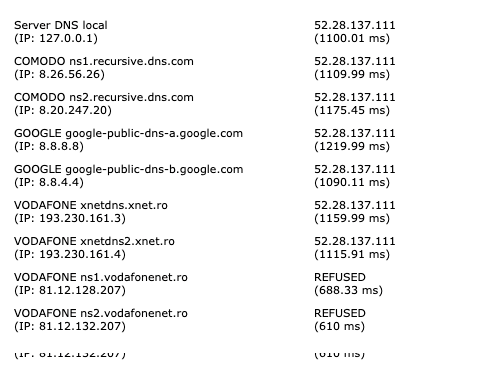Click COMODO ns1.recursive.dns.com server name
Screen dimensions: 477x380
[104, 61]
